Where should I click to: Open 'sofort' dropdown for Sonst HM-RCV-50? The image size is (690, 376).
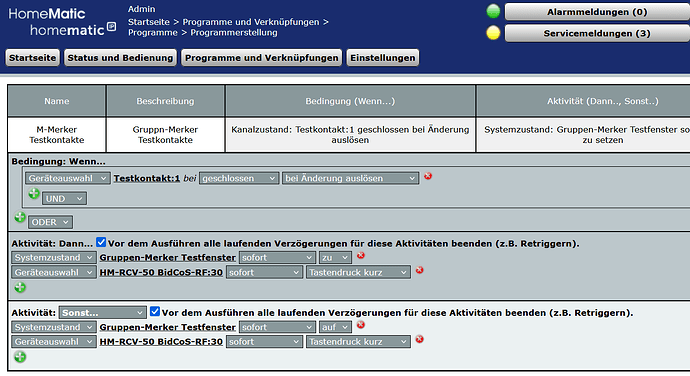(x=264, y=342)
